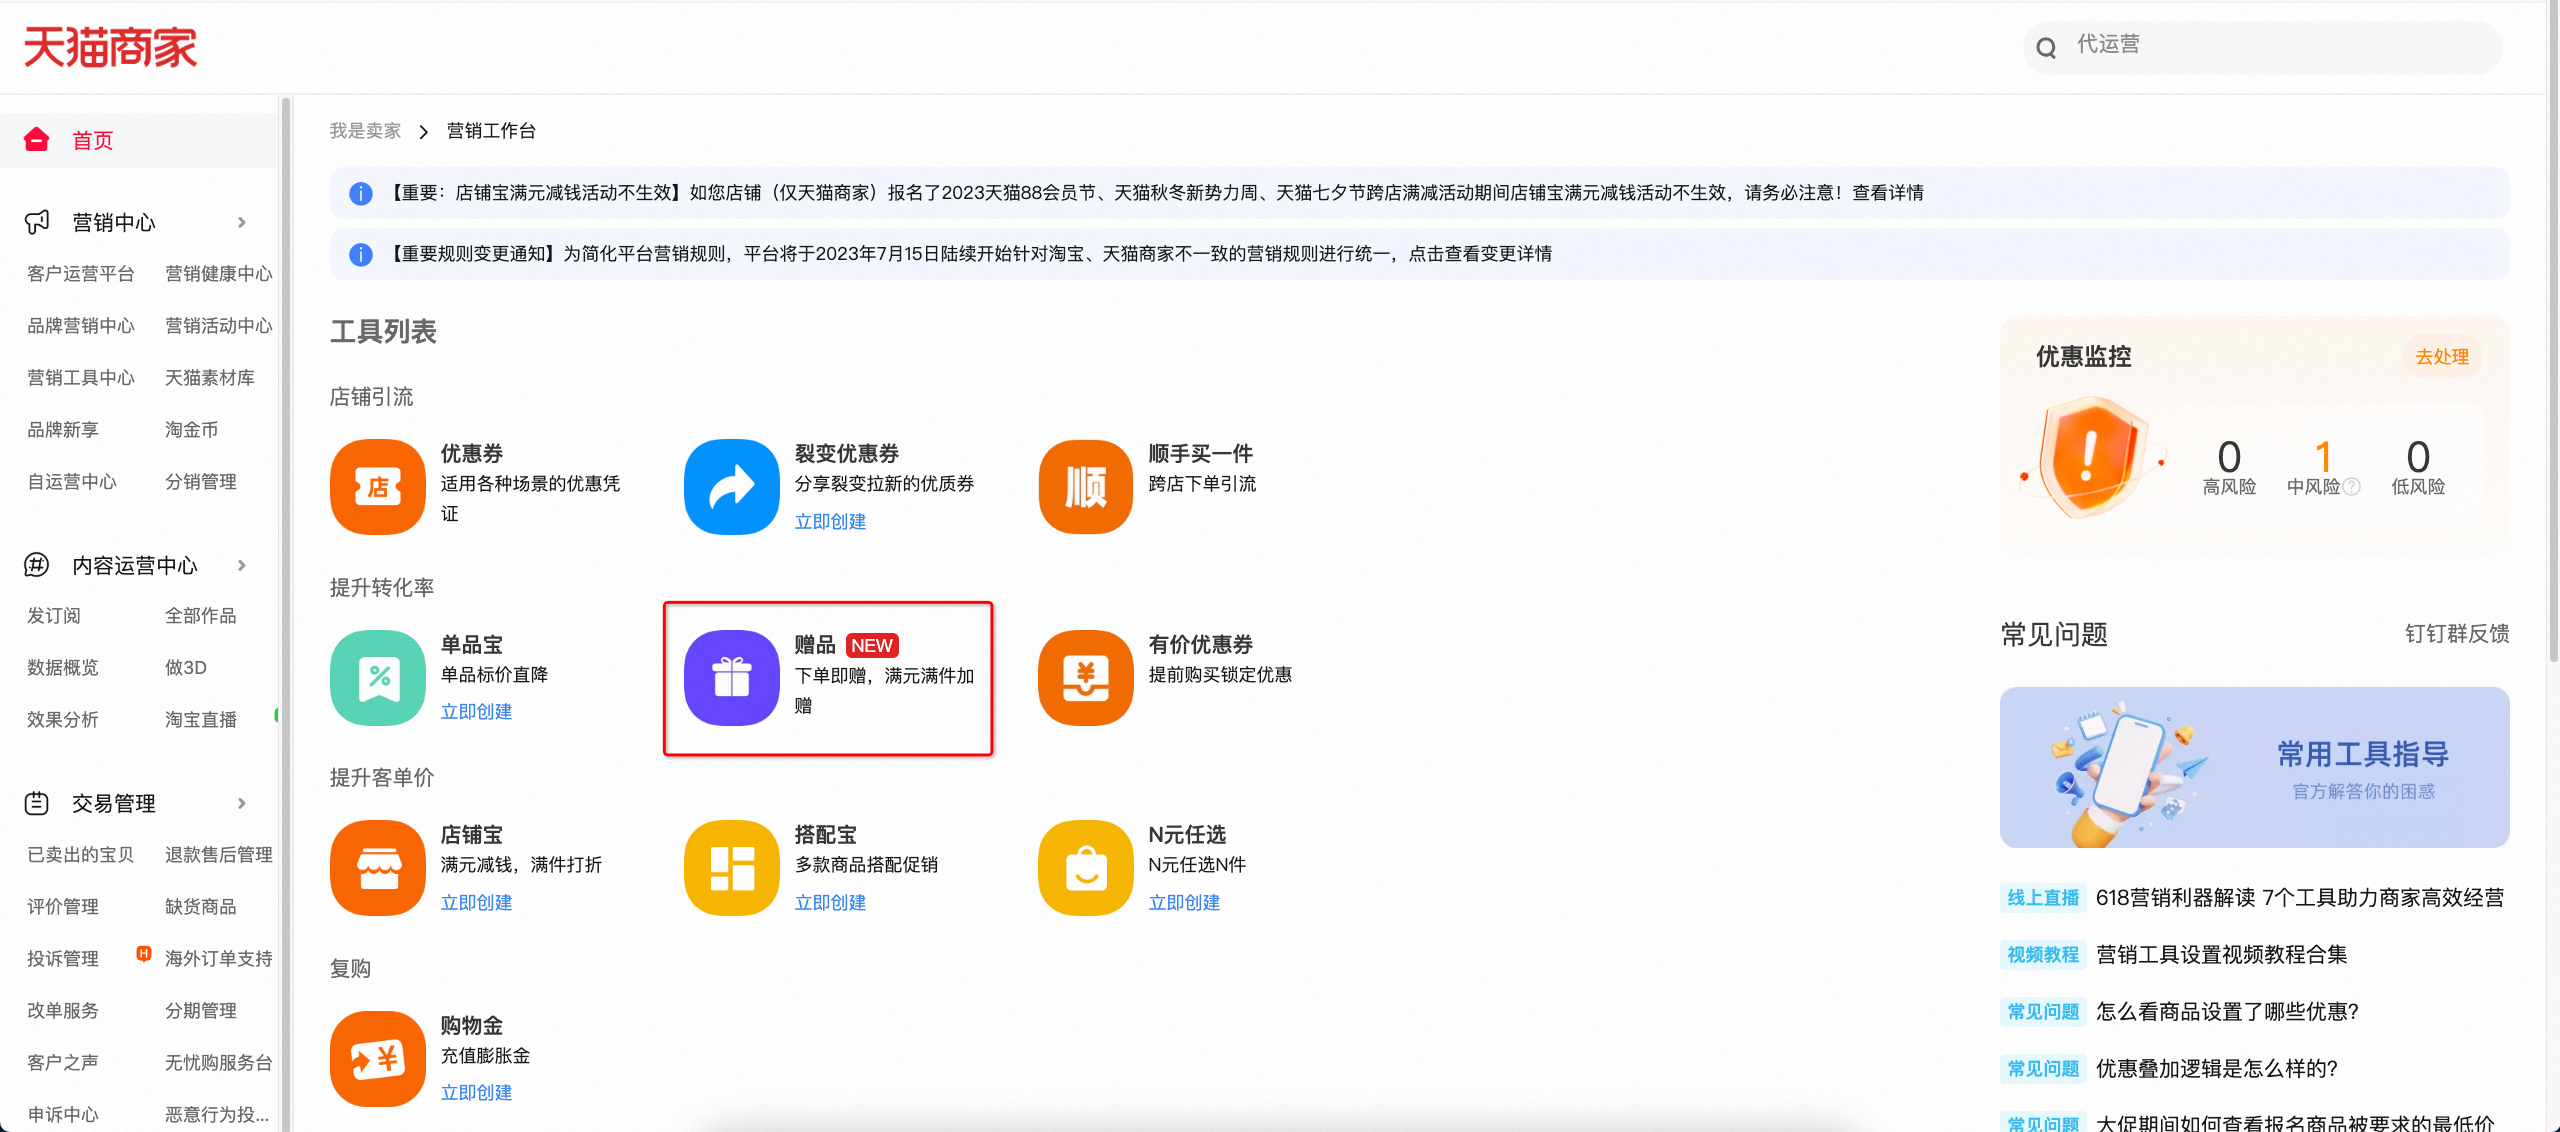The image size is (2560, 1132).
Task: Click the 低风险 count 0
Action: pos(2418,457)
